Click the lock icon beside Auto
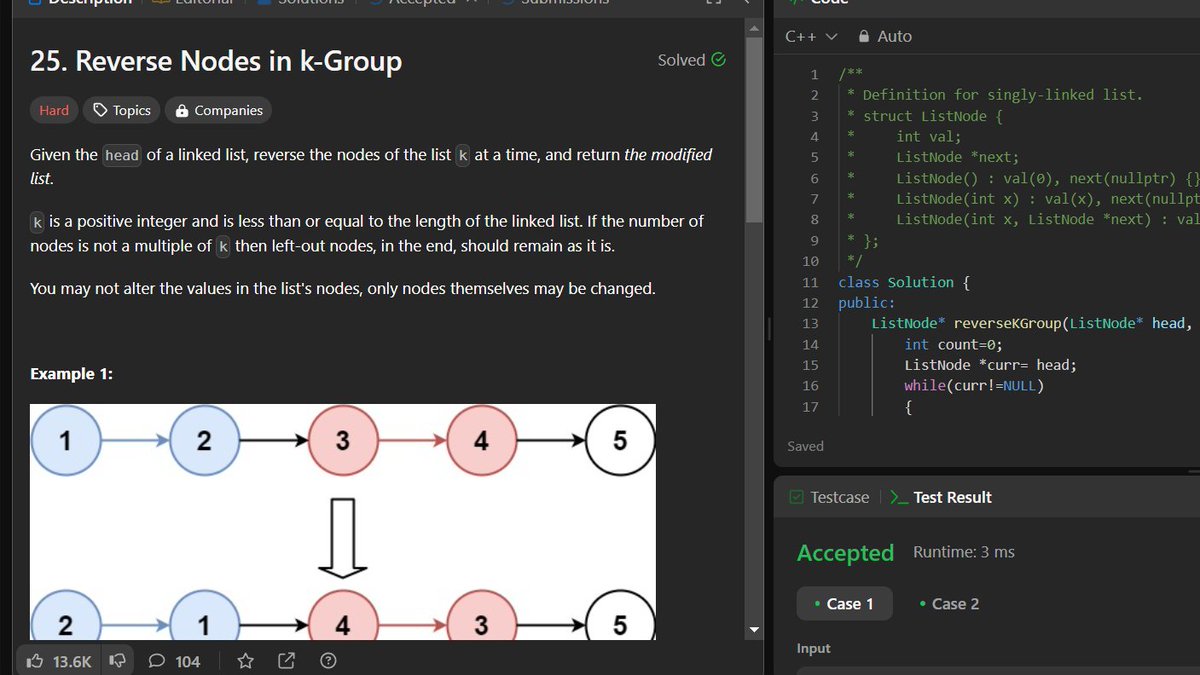The image size is (1200, 675). pyautogui.click(x=864, y=36)
